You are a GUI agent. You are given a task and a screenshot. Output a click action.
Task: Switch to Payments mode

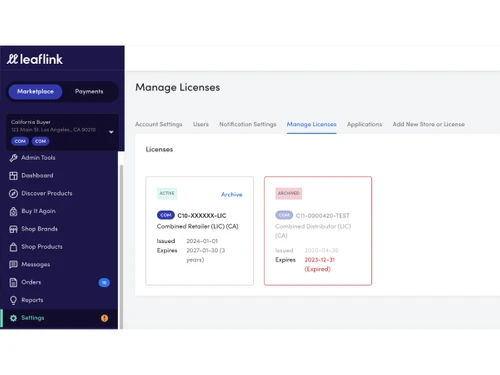89,91
